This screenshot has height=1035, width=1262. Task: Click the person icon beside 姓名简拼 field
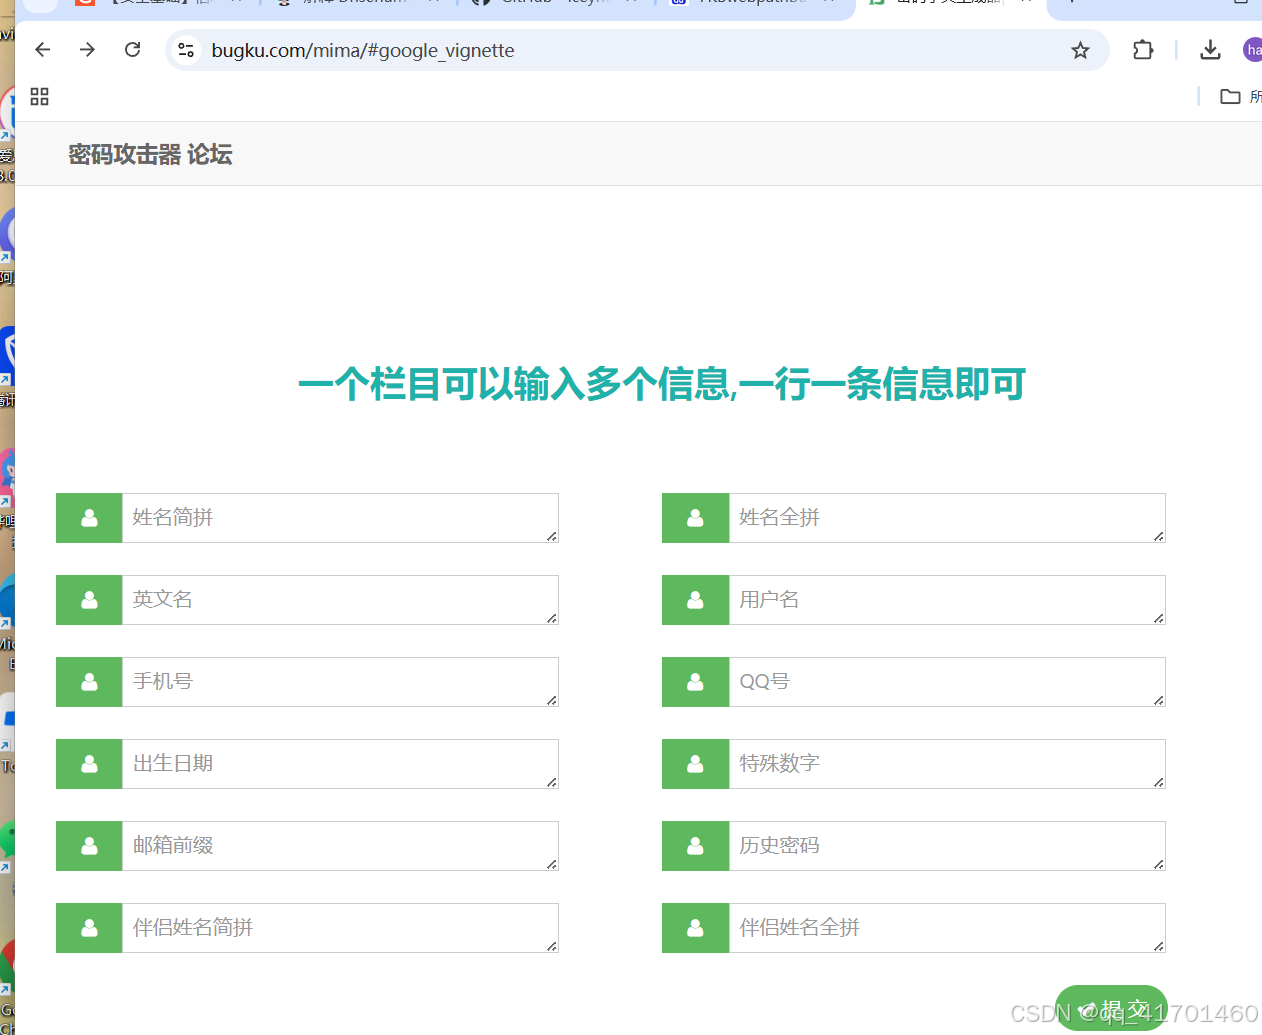(x=88, y=517)
